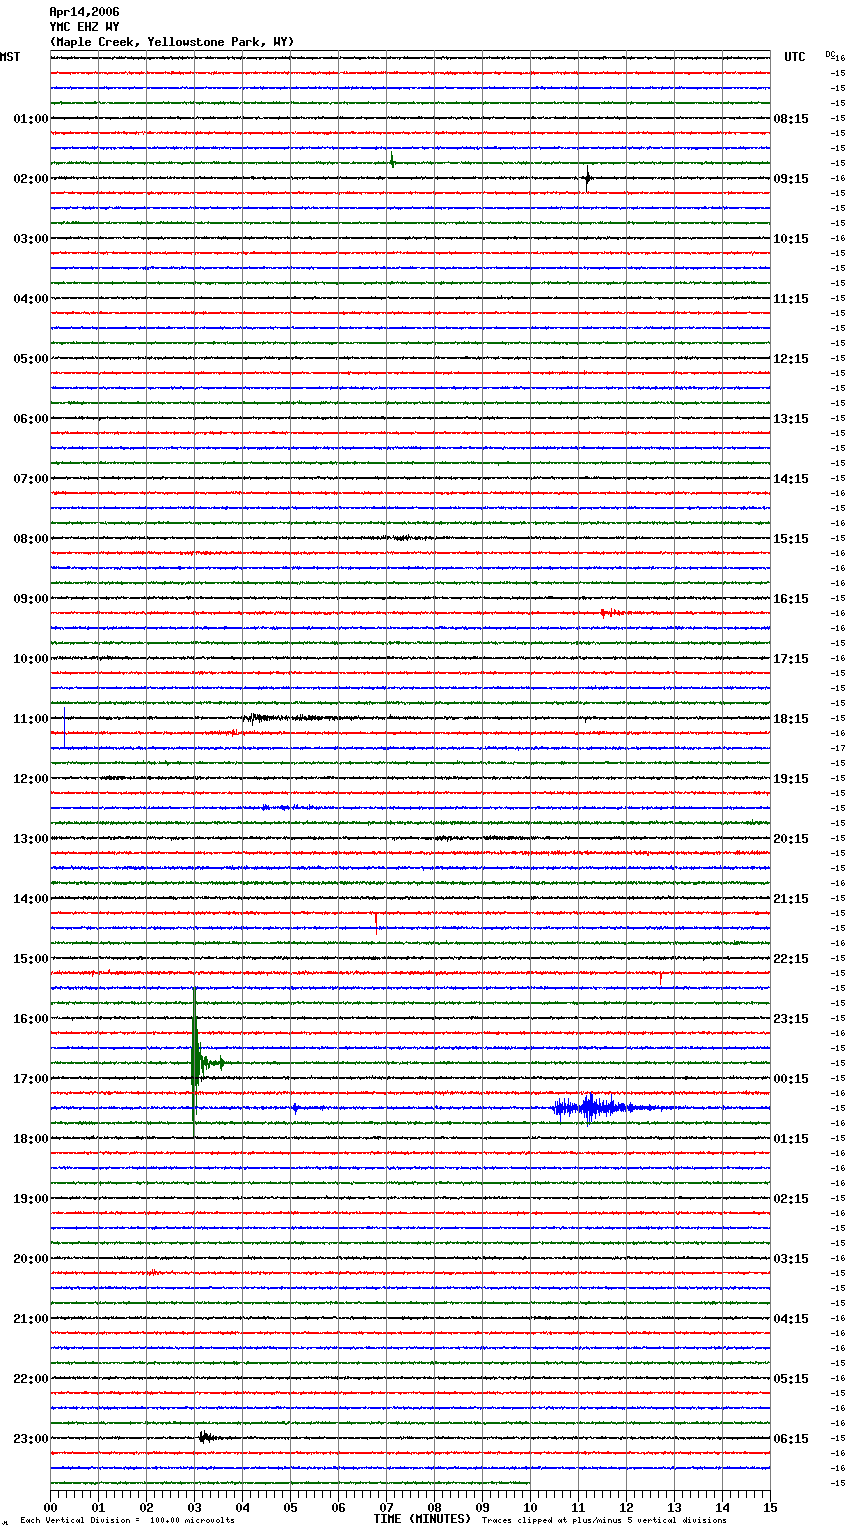Select the "23:00" MST time label
The image size is (850, 1534).
(31, 1439)
